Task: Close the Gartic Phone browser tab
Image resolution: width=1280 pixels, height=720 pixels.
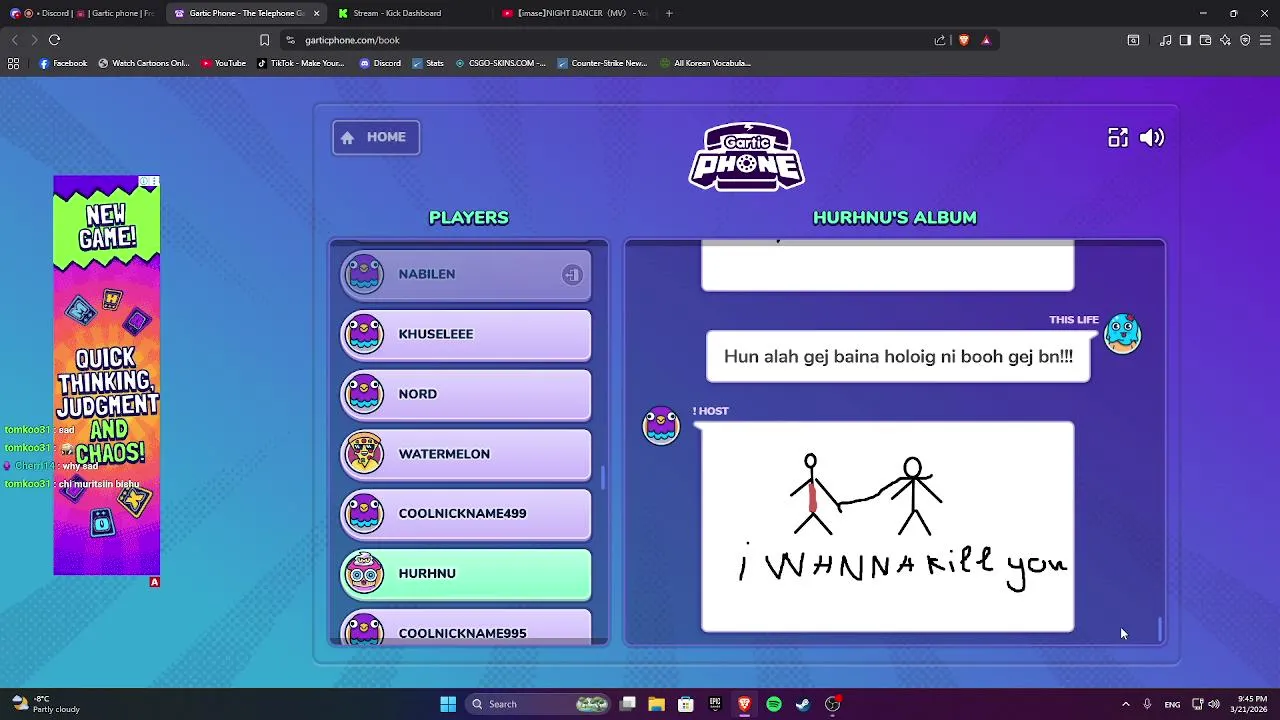Action: coord(316,13)
